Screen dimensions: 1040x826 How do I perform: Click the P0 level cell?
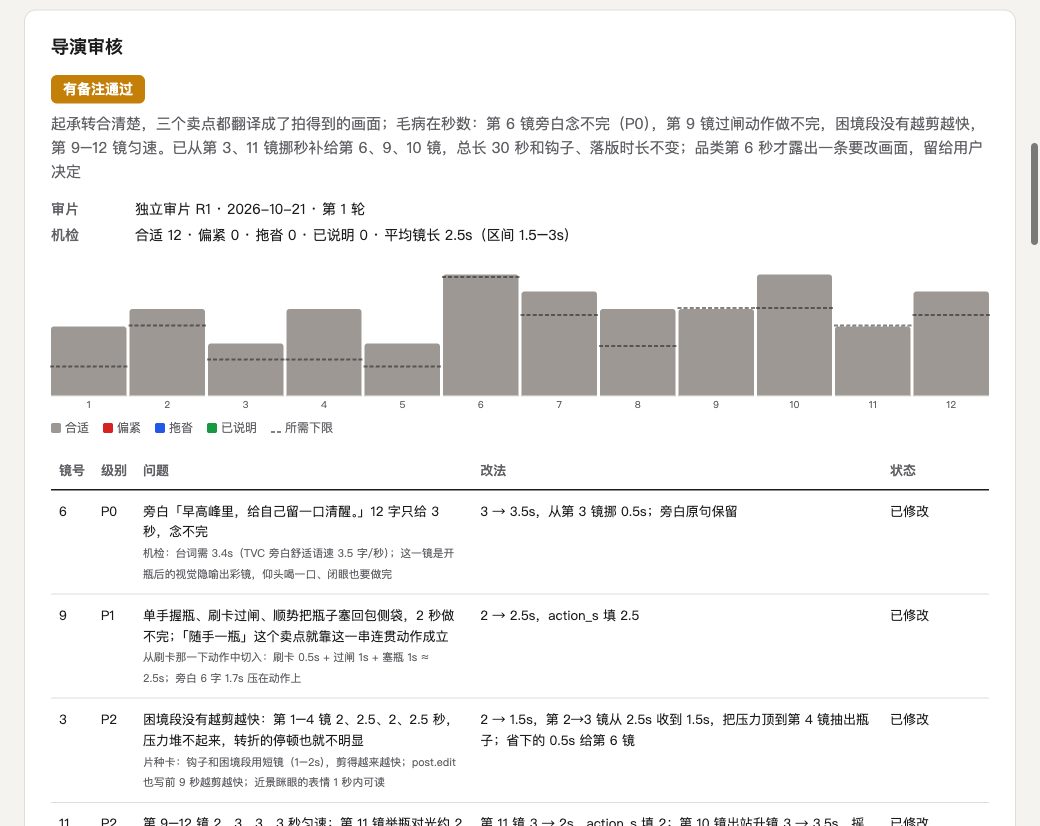(109, 512)
